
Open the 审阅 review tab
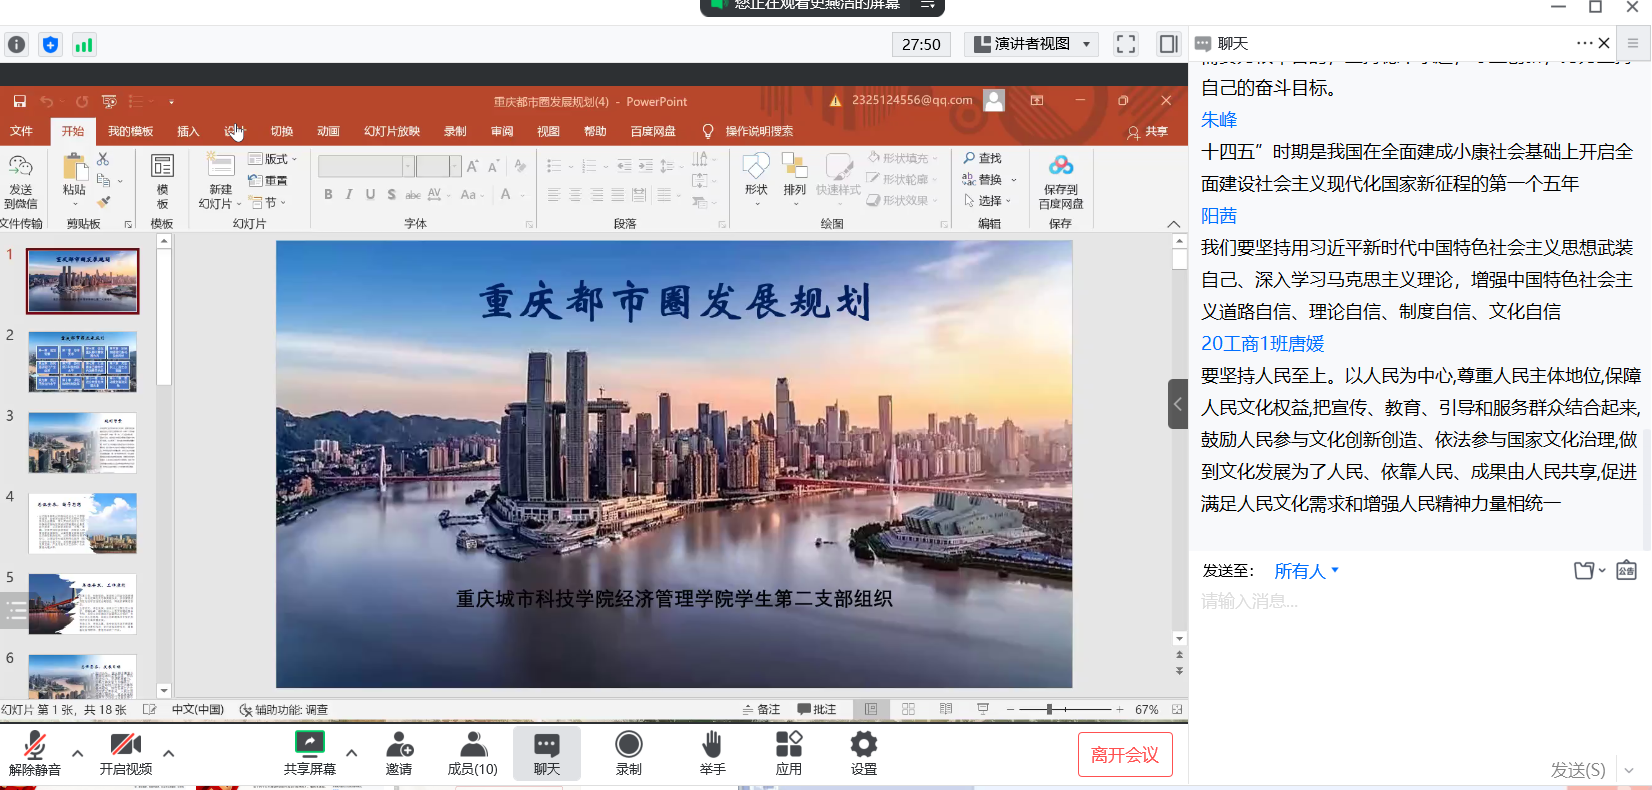[x=502, y=131]
